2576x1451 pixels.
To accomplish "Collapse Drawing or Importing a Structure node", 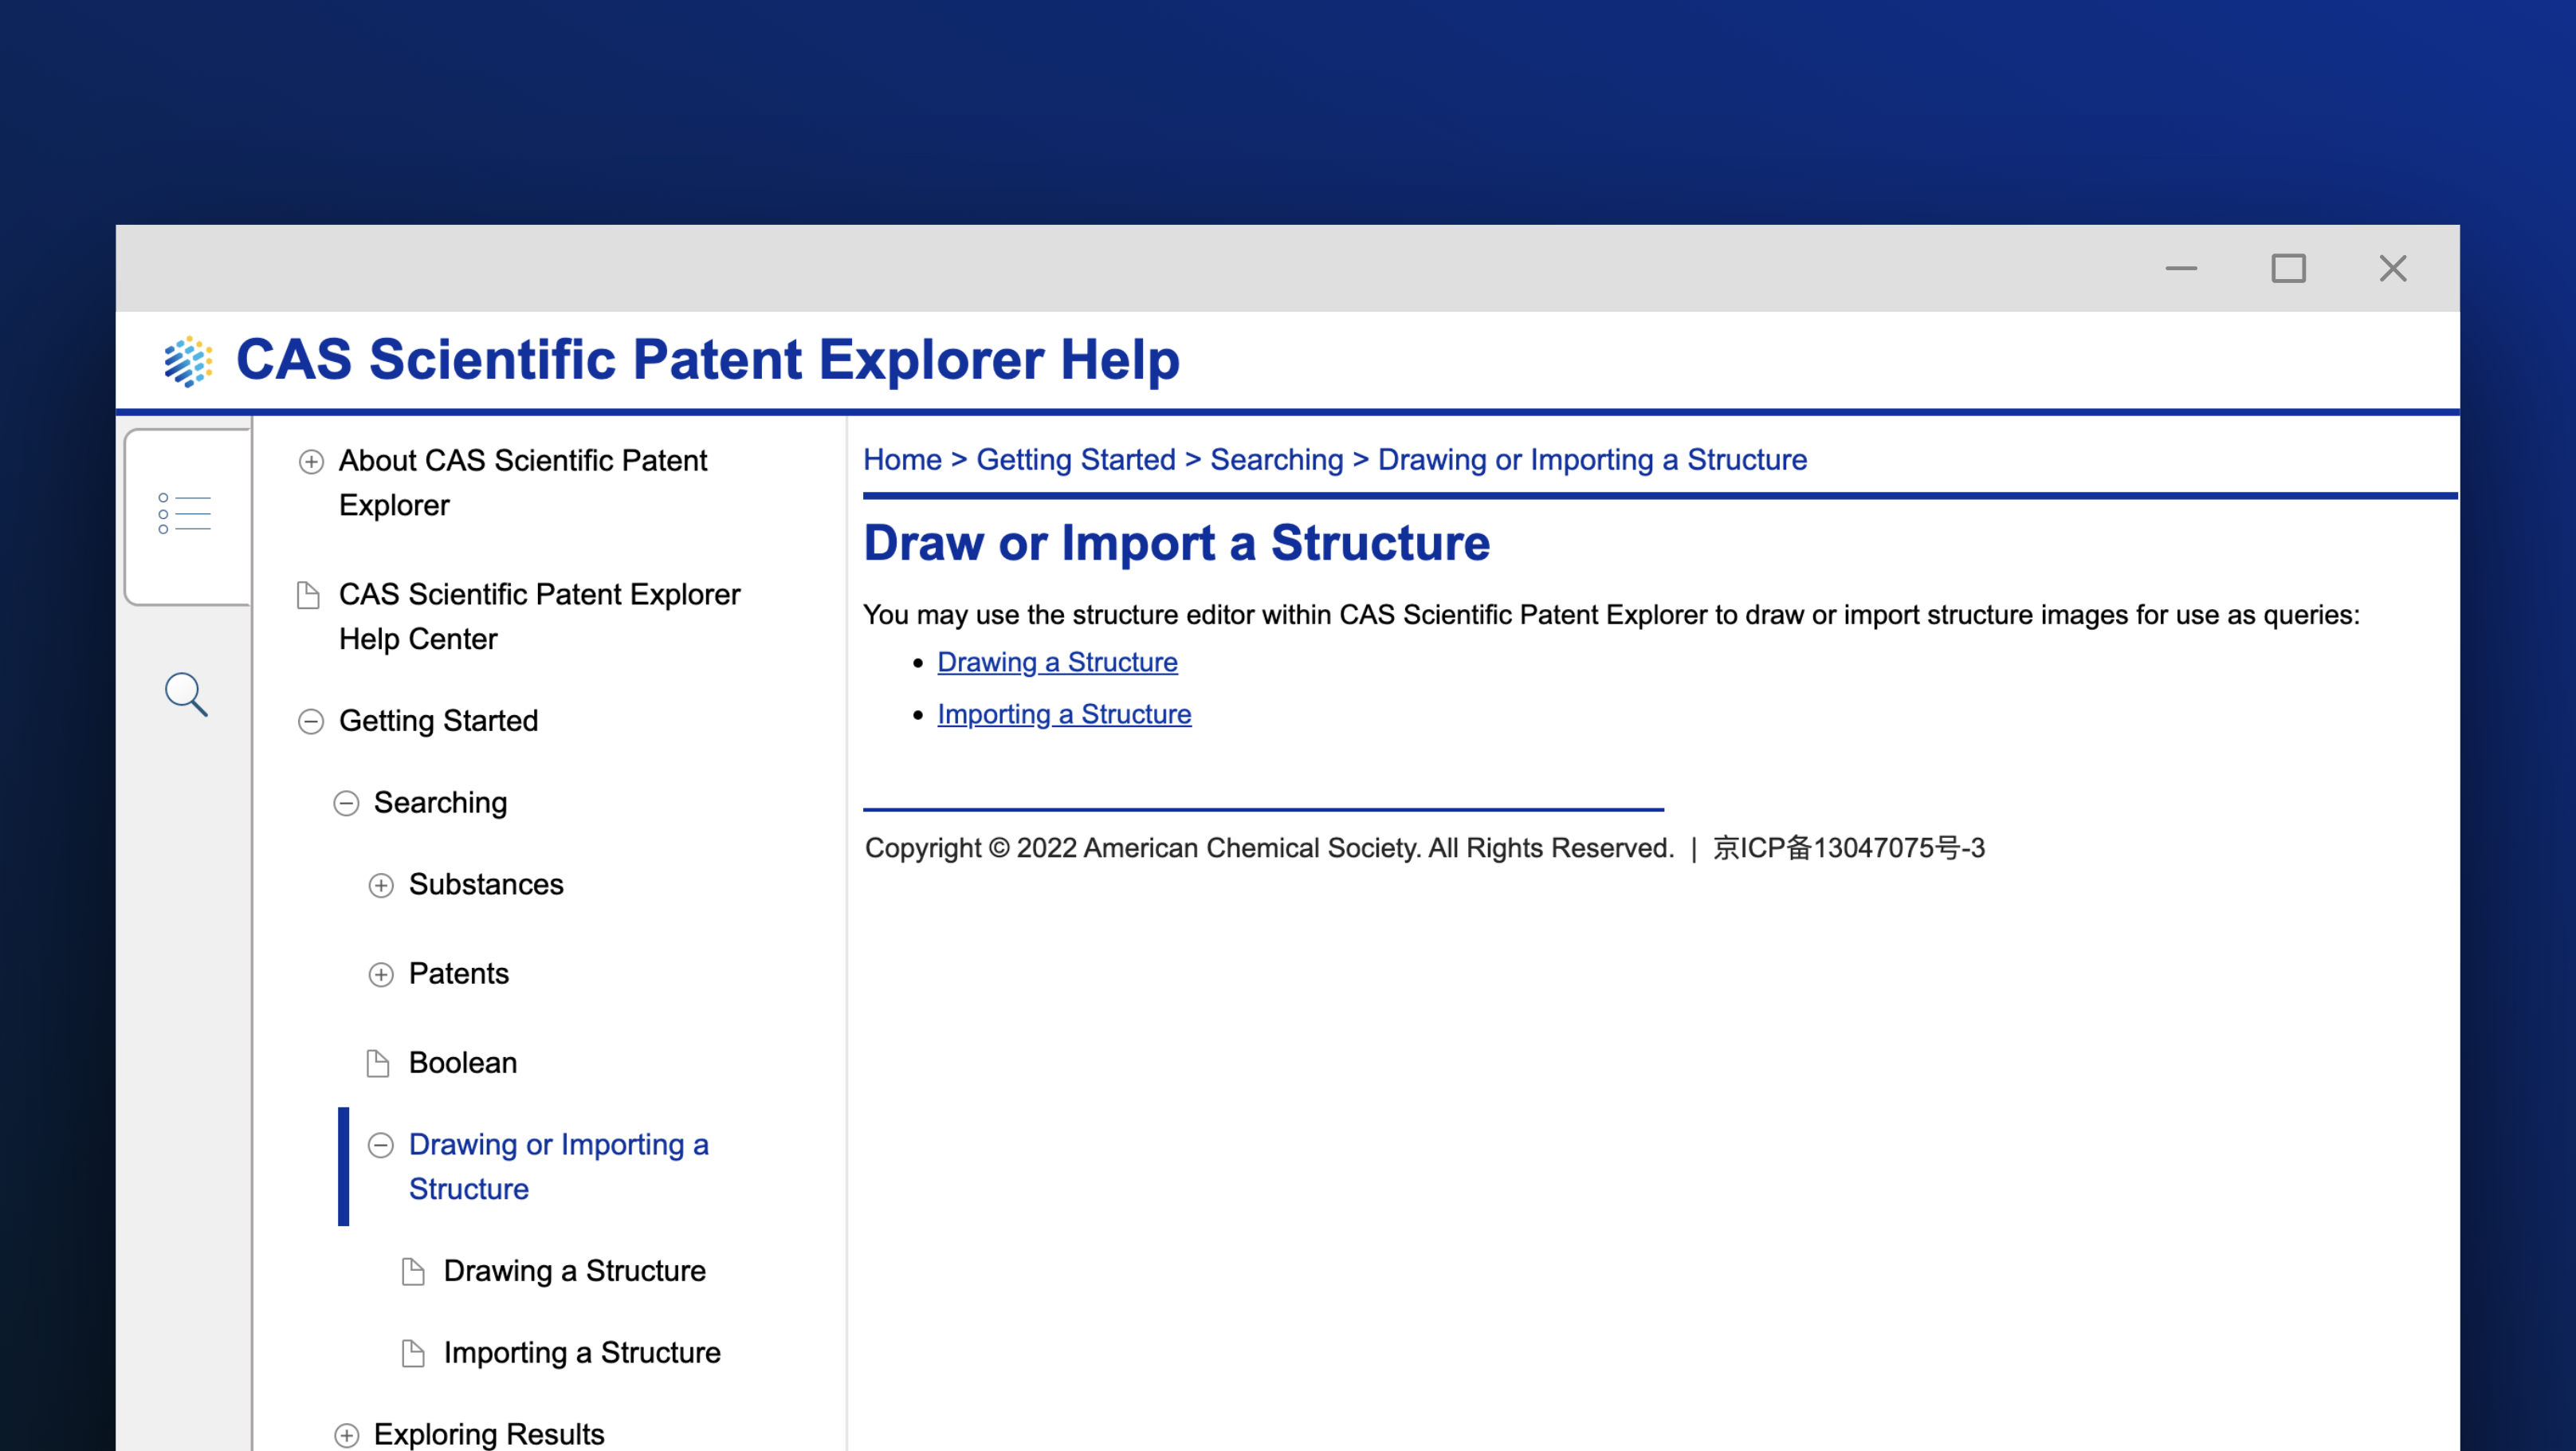I will 381,1145.
